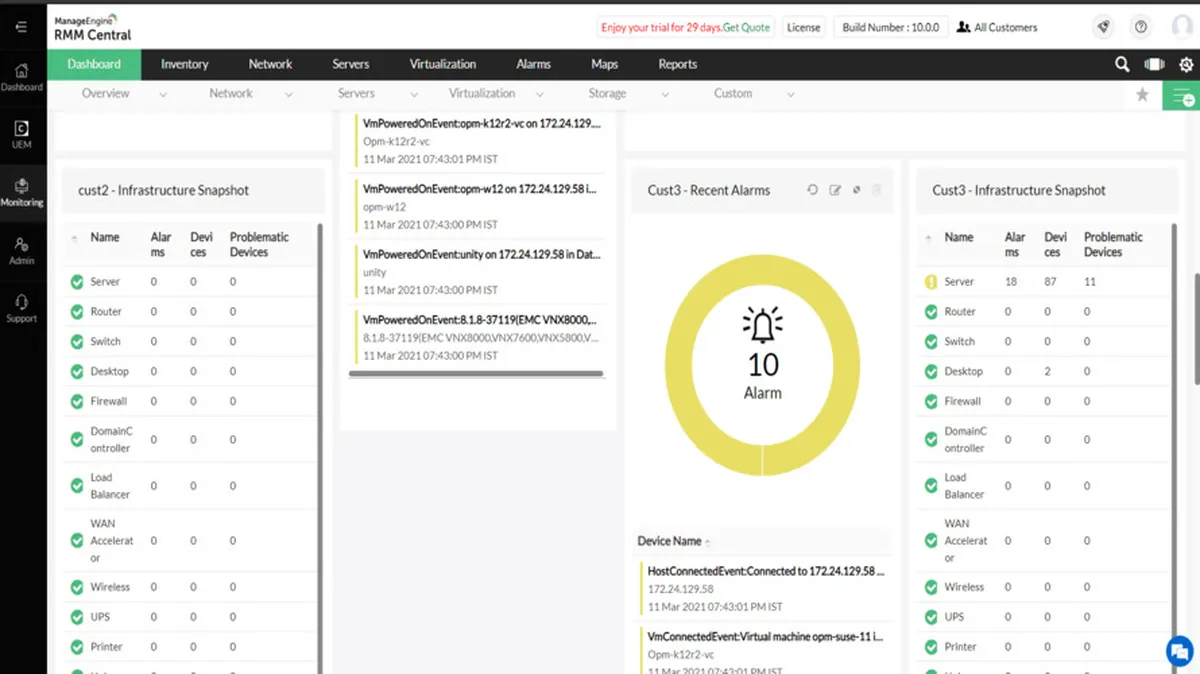Open the Maps tab
Image resolution: width=1200 pixels, height=674 pixels.
click(605, 64)
